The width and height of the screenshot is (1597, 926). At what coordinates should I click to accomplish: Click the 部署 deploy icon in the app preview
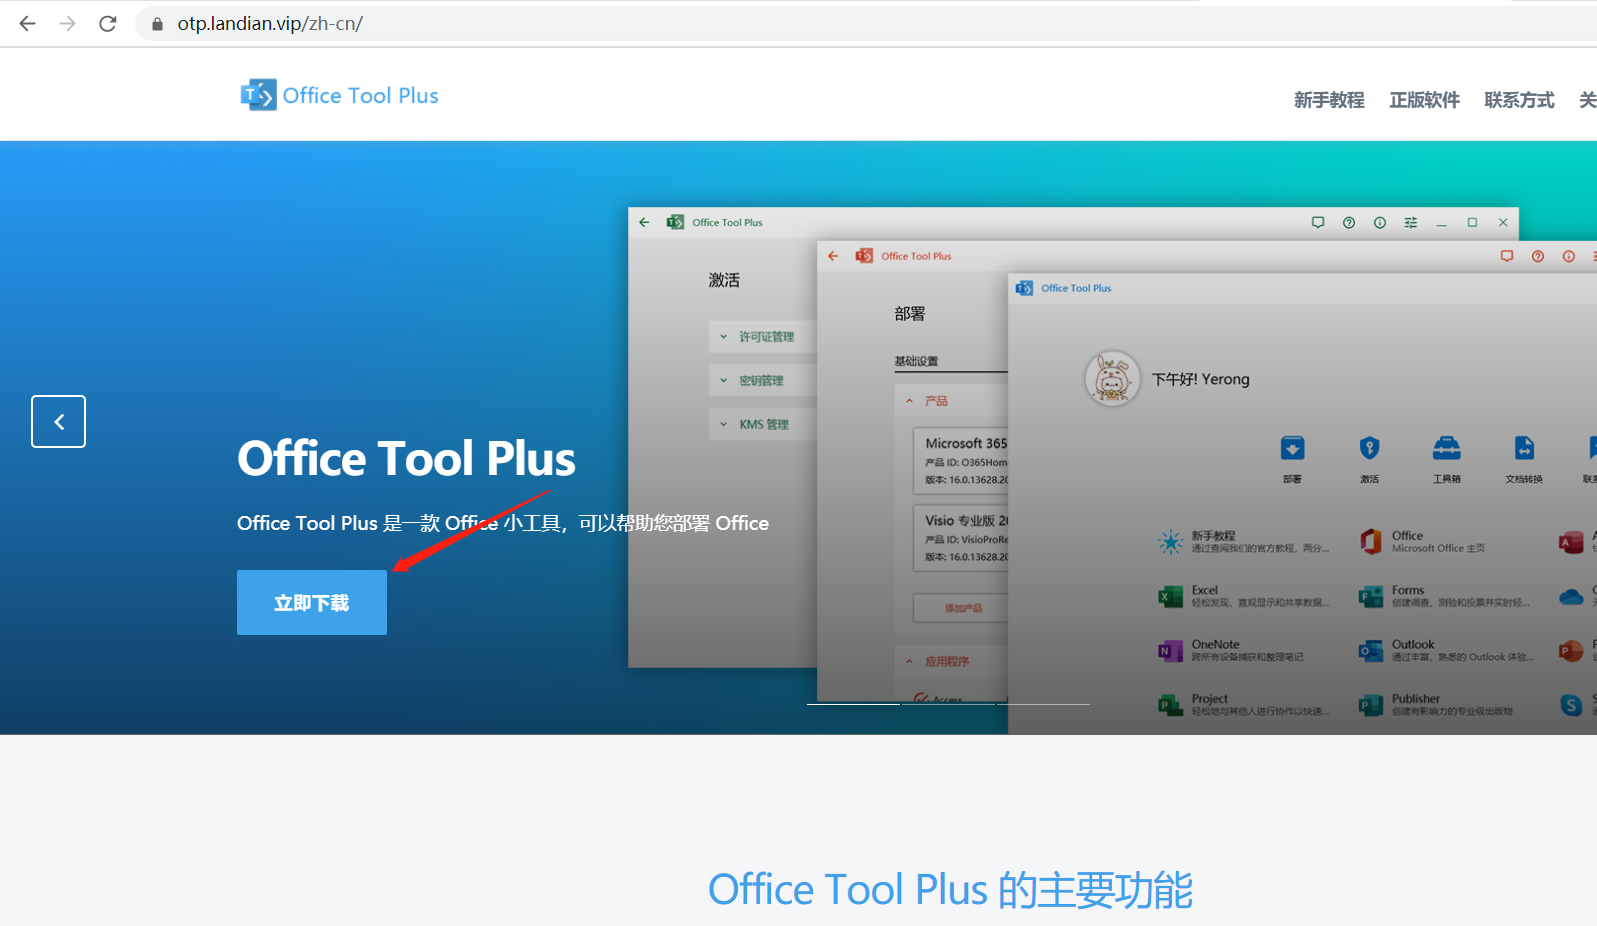tap(1292, 448)
